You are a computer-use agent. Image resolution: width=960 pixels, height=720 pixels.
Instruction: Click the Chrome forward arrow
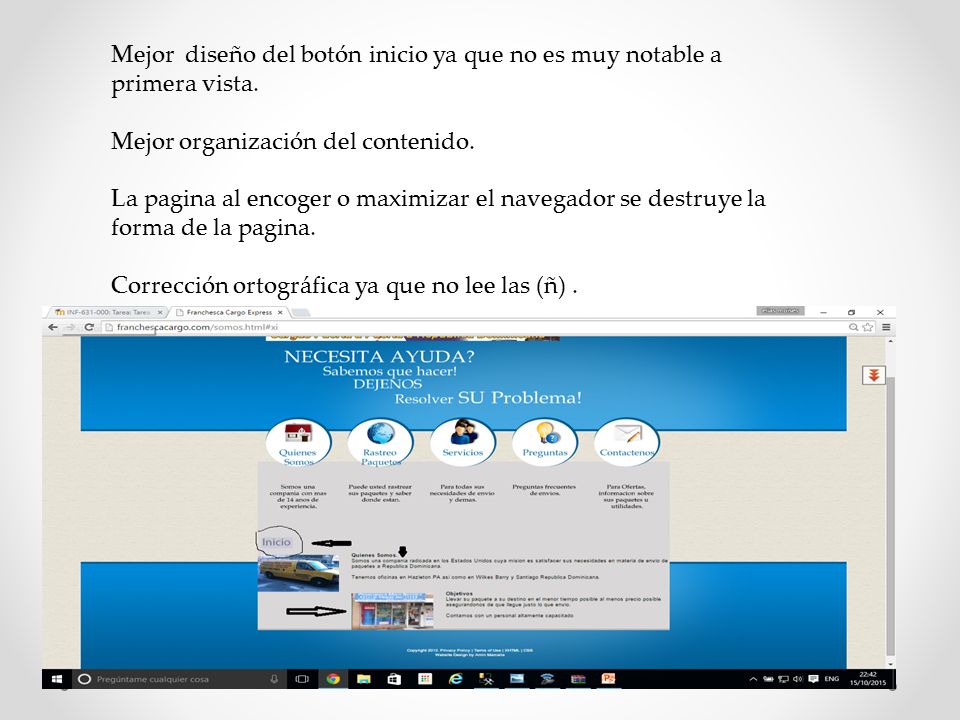(x=70, y=327)
